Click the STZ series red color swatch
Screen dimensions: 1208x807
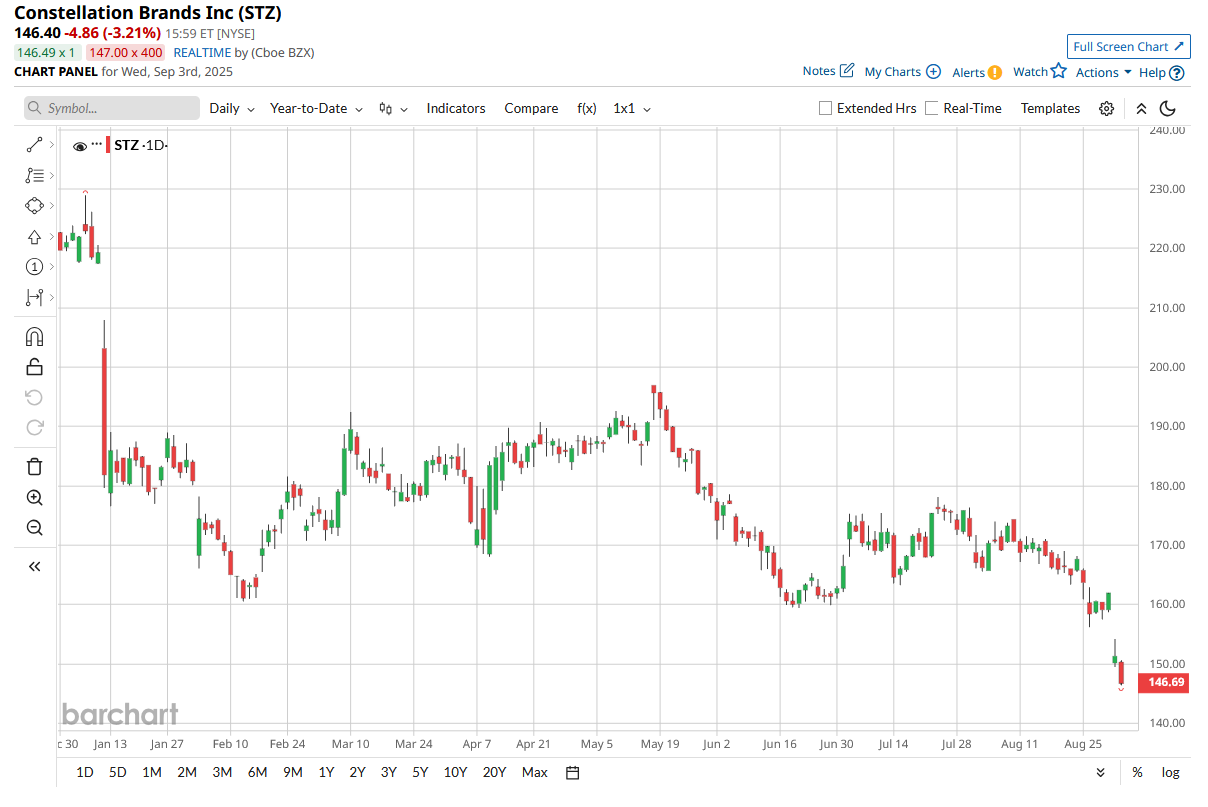(108, 145)
